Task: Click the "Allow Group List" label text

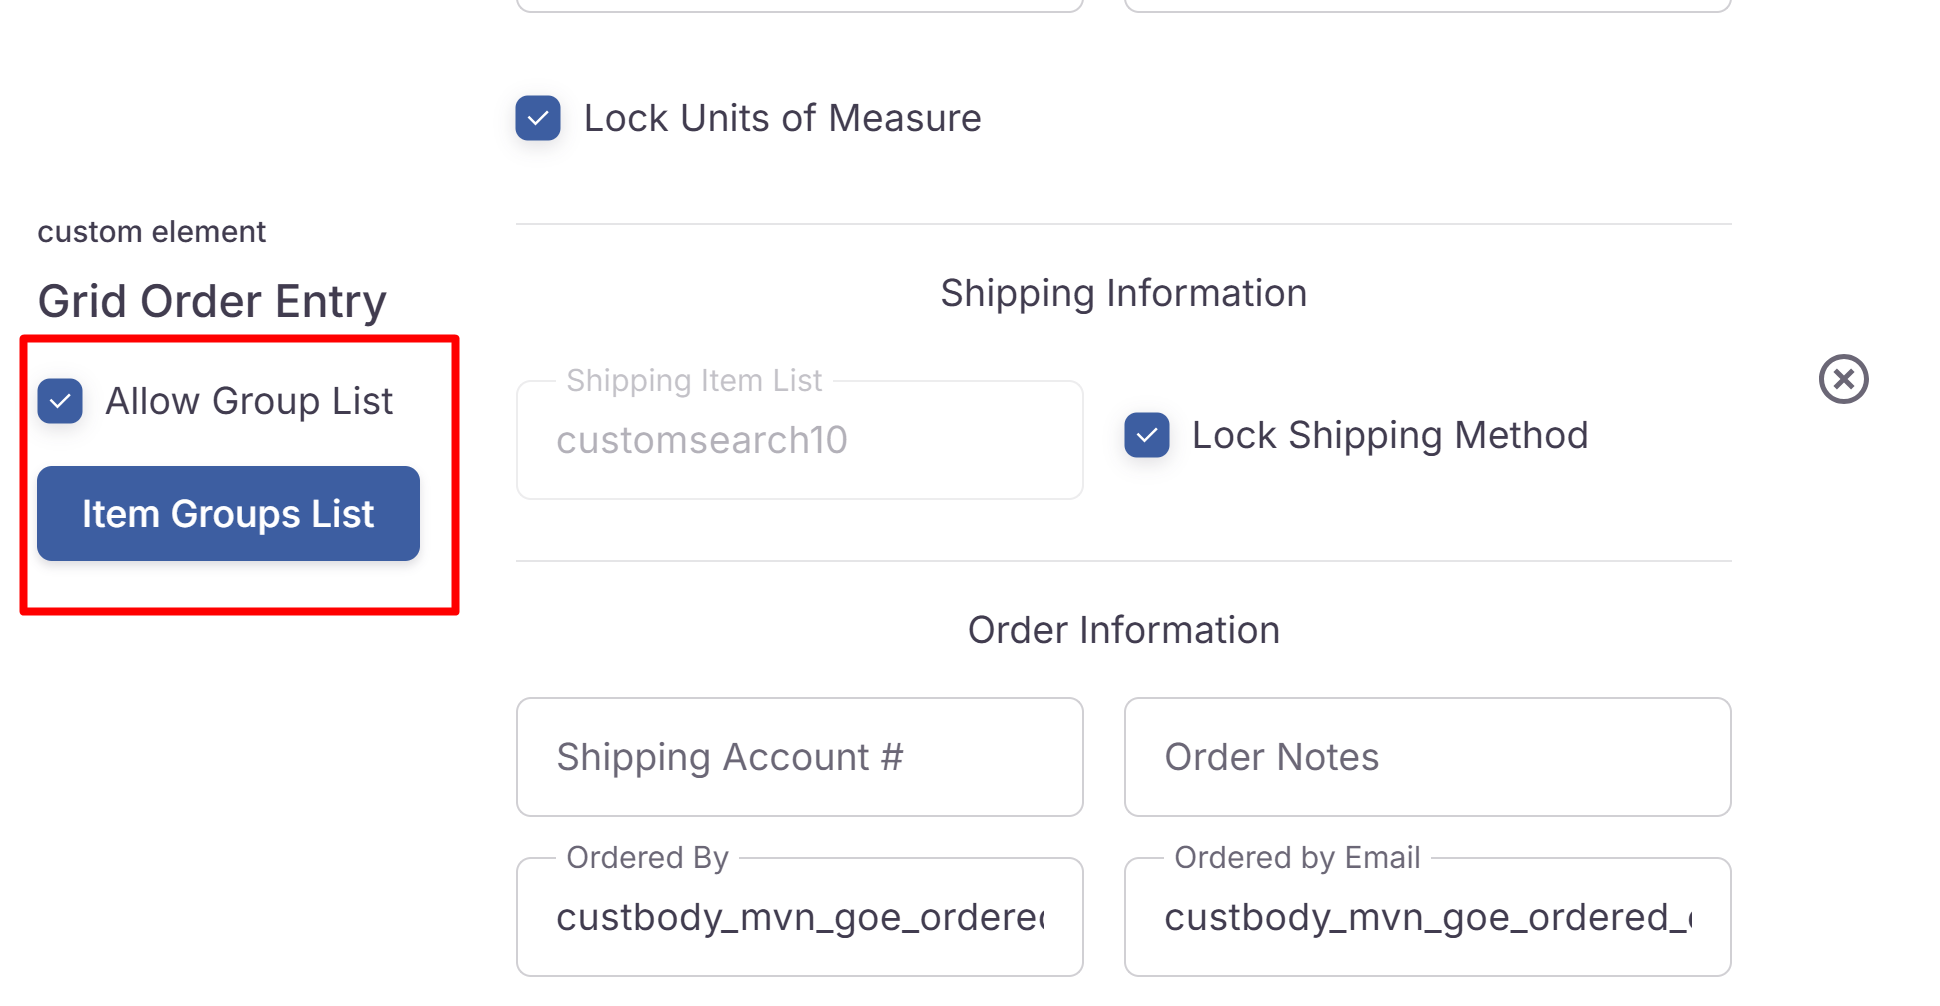Action: pyautogui.click(x=249, y=401)
